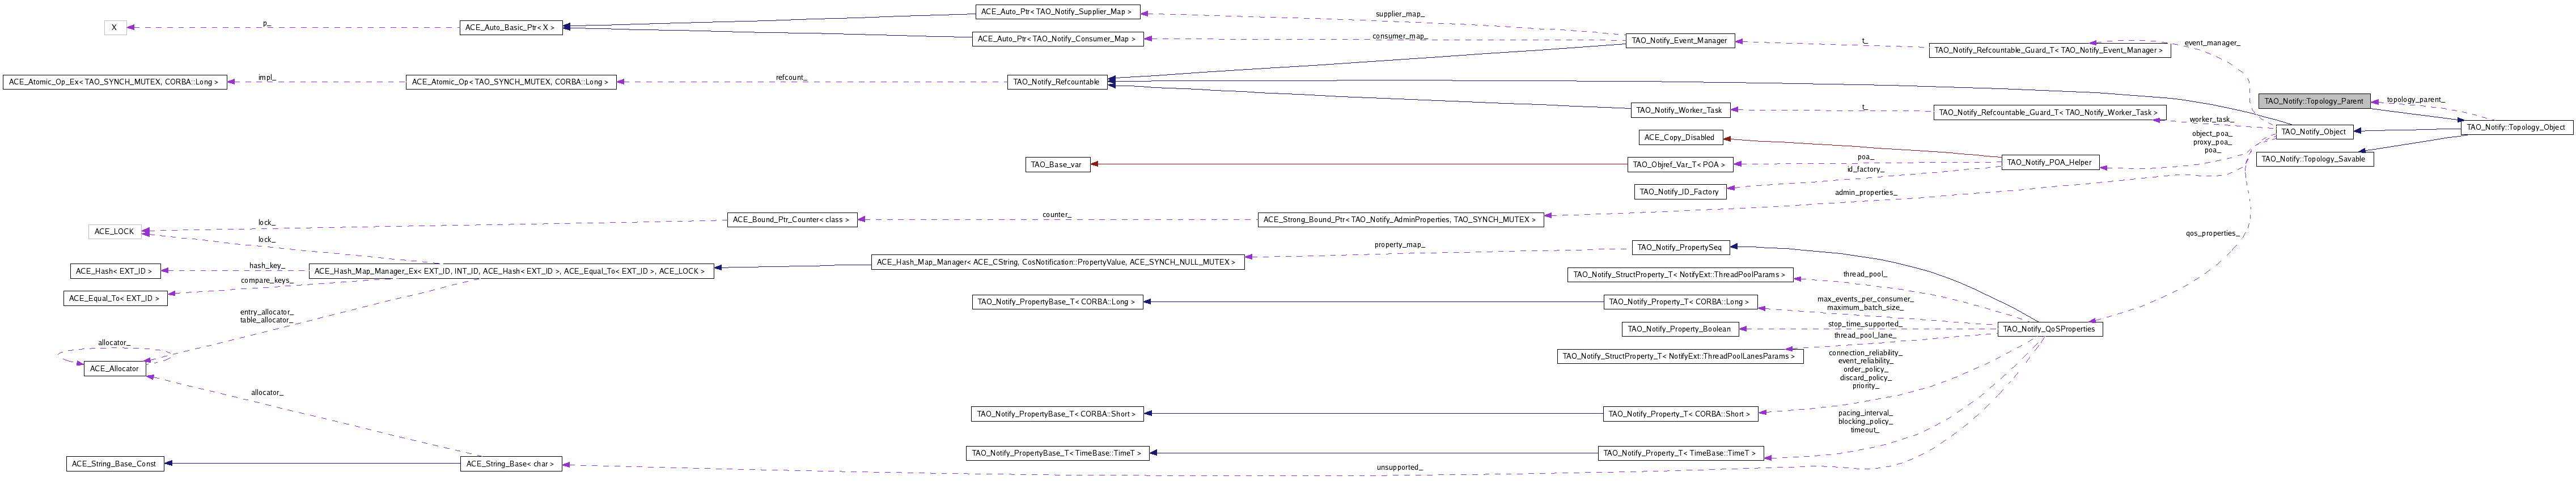Click the admin_properties_ edge label
This screenshot has height=497, width=2576.
click(x=1866, y=193)
